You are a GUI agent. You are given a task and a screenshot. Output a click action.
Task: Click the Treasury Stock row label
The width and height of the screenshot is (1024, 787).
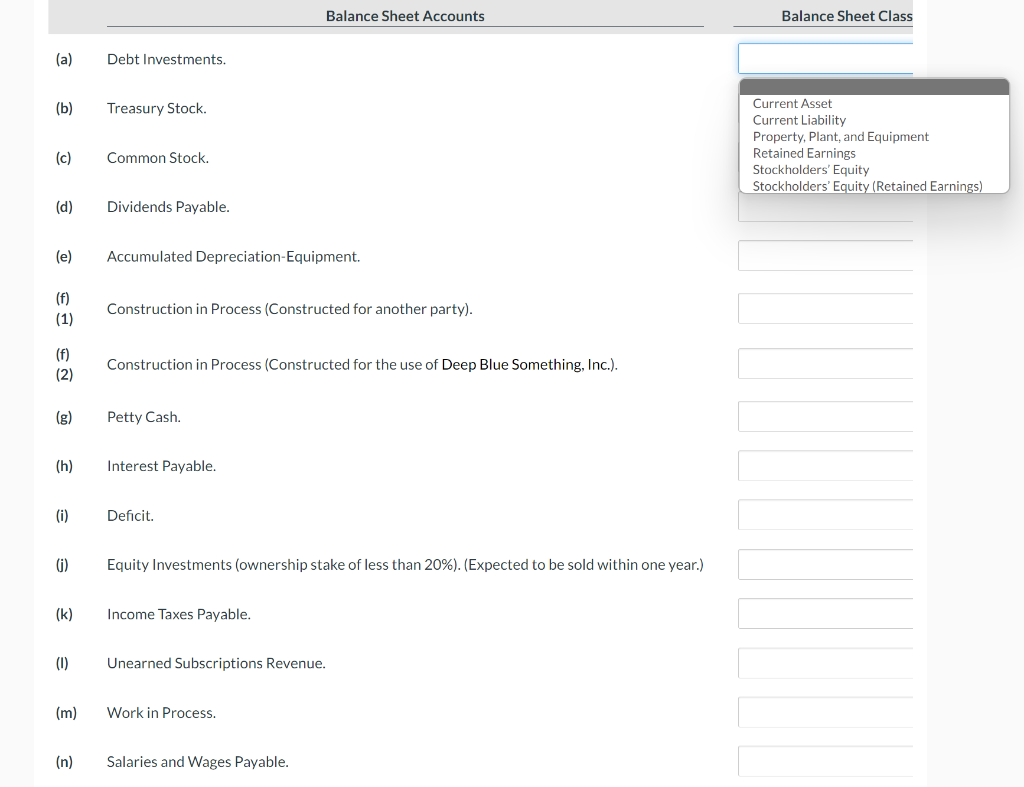click(x=156, y=108)
